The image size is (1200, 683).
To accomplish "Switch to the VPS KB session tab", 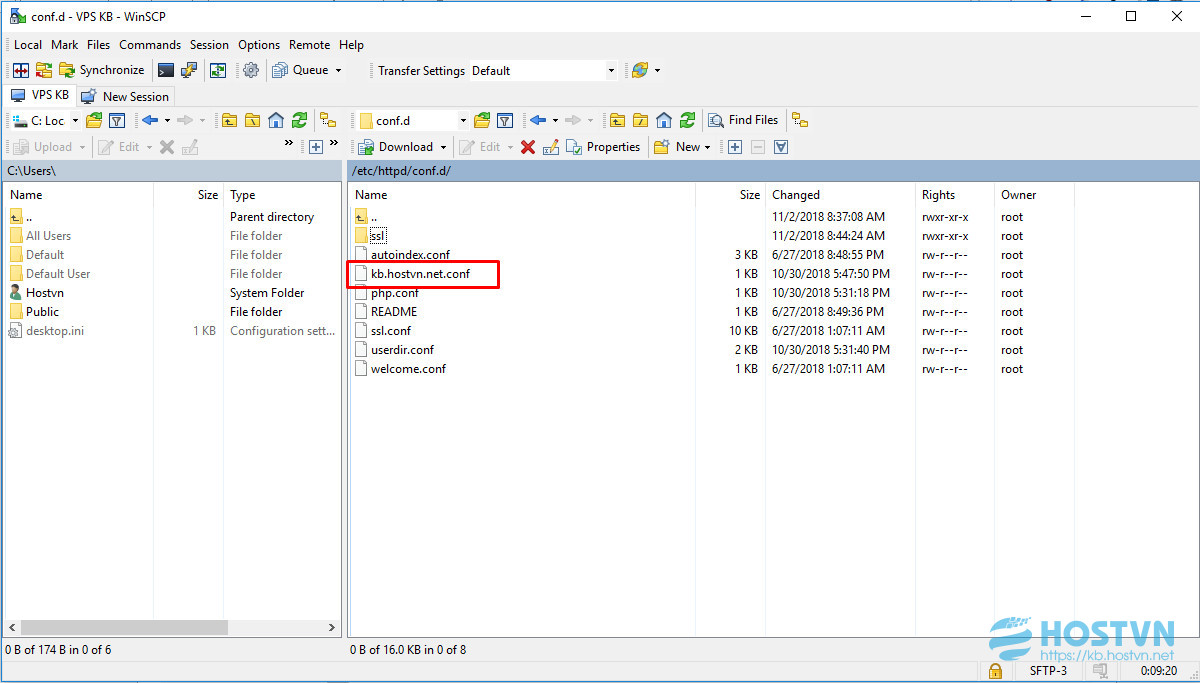I will pos(40,95).
